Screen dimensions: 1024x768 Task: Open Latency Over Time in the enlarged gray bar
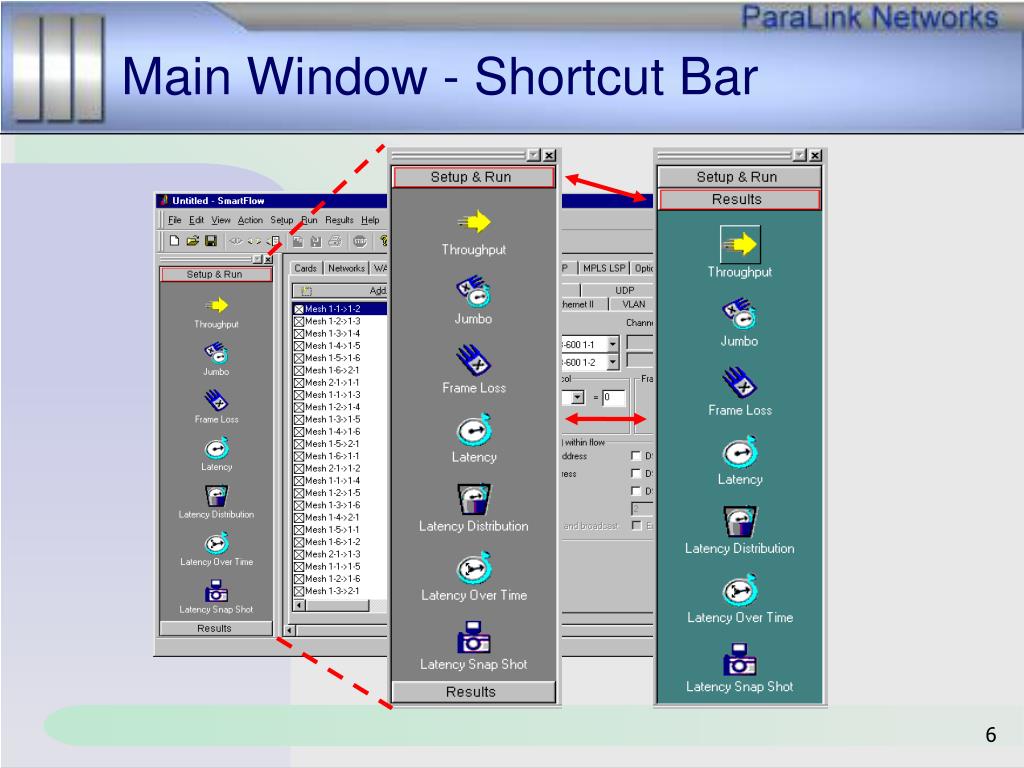point(474,568)
